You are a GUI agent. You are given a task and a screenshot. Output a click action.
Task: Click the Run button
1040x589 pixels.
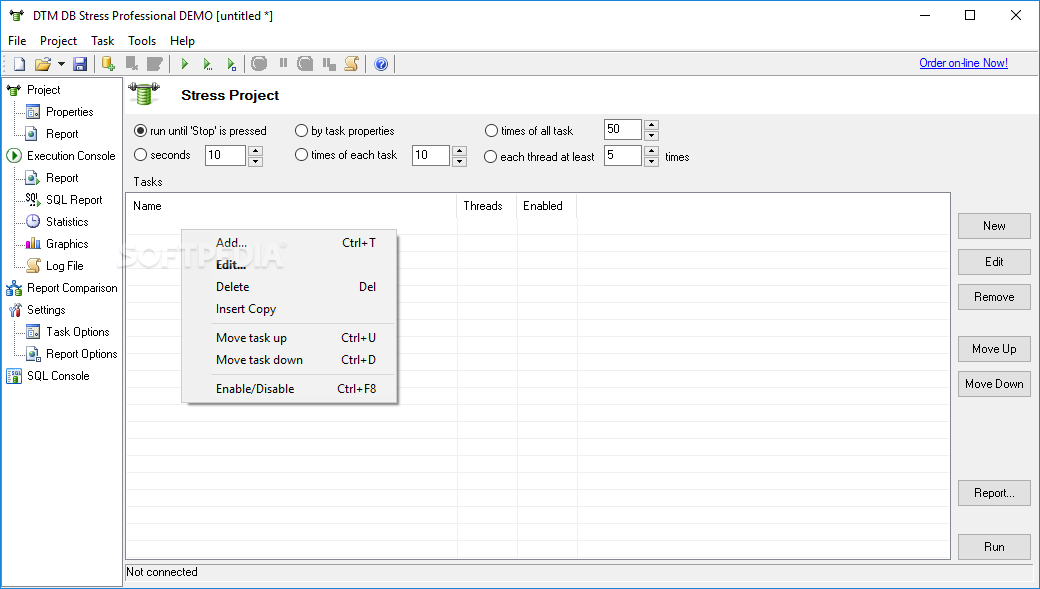(x=994, y=547)
